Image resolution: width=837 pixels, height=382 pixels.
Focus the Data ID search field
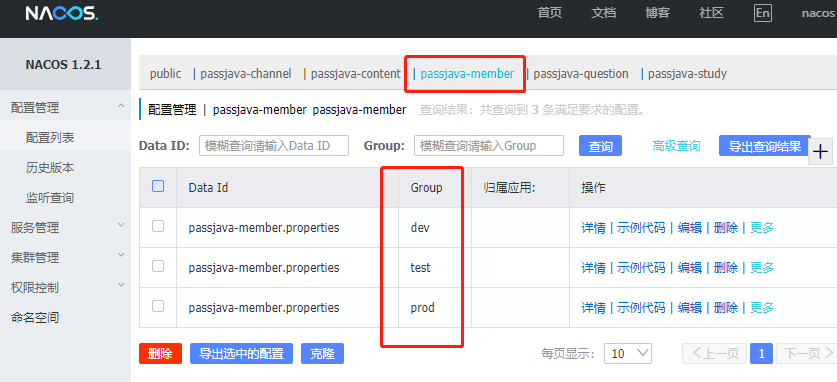pyautogui.click(x=274, y=146)
